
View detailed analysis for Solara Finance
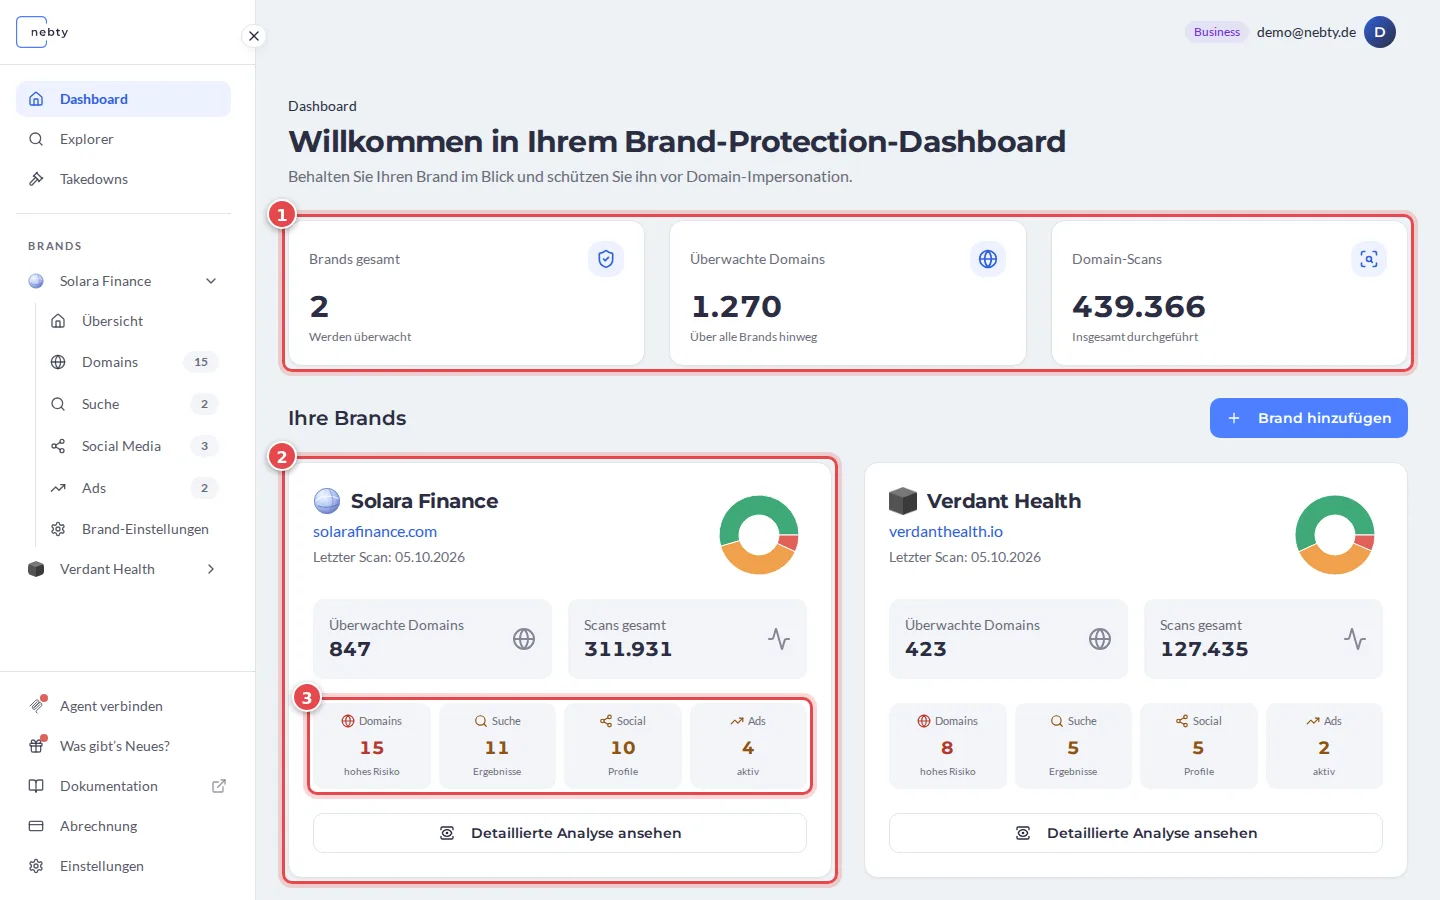pyautogui.click(x=560, y=833)
